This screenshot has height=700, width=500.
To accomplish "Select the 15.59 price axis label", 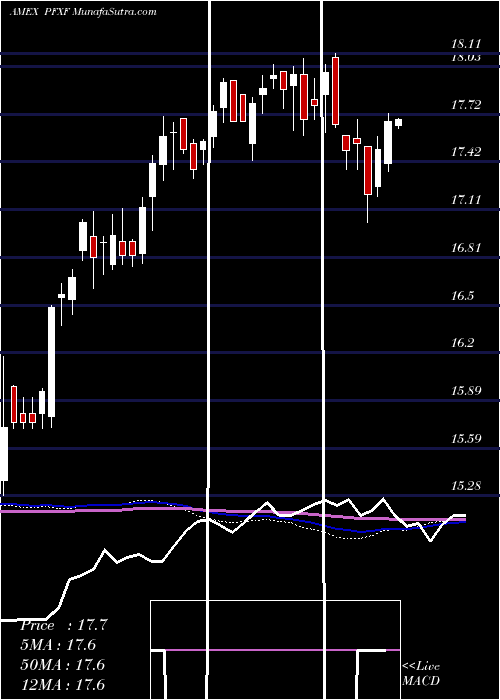I will coord(466,438).
